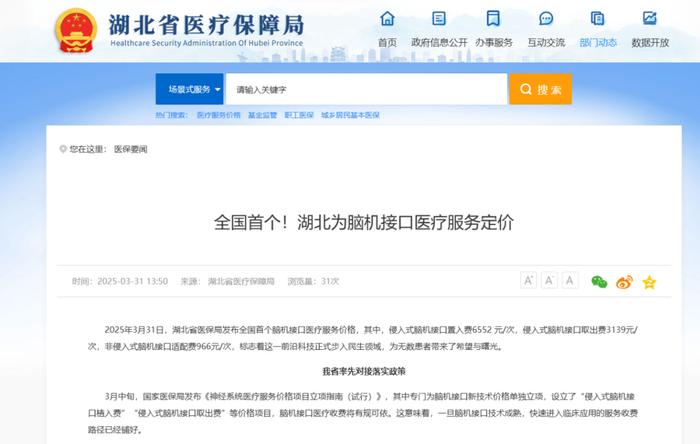Open 数据开放 menu item

pos(650,42)
